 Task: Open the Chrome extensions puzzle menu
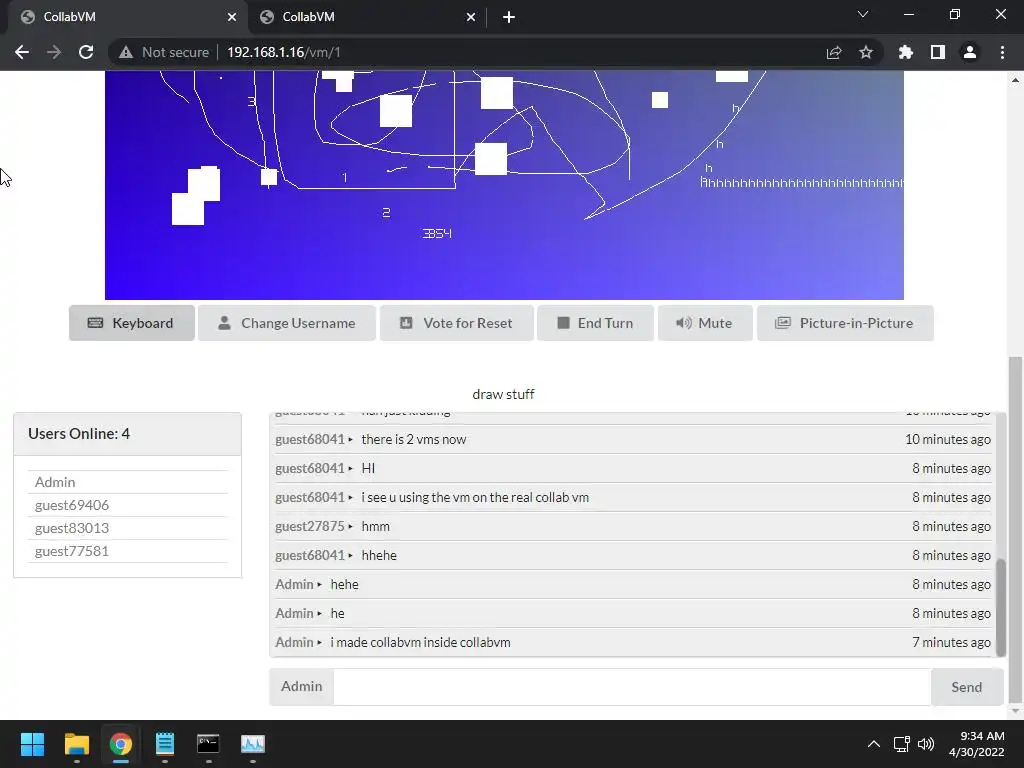[905, 52]
